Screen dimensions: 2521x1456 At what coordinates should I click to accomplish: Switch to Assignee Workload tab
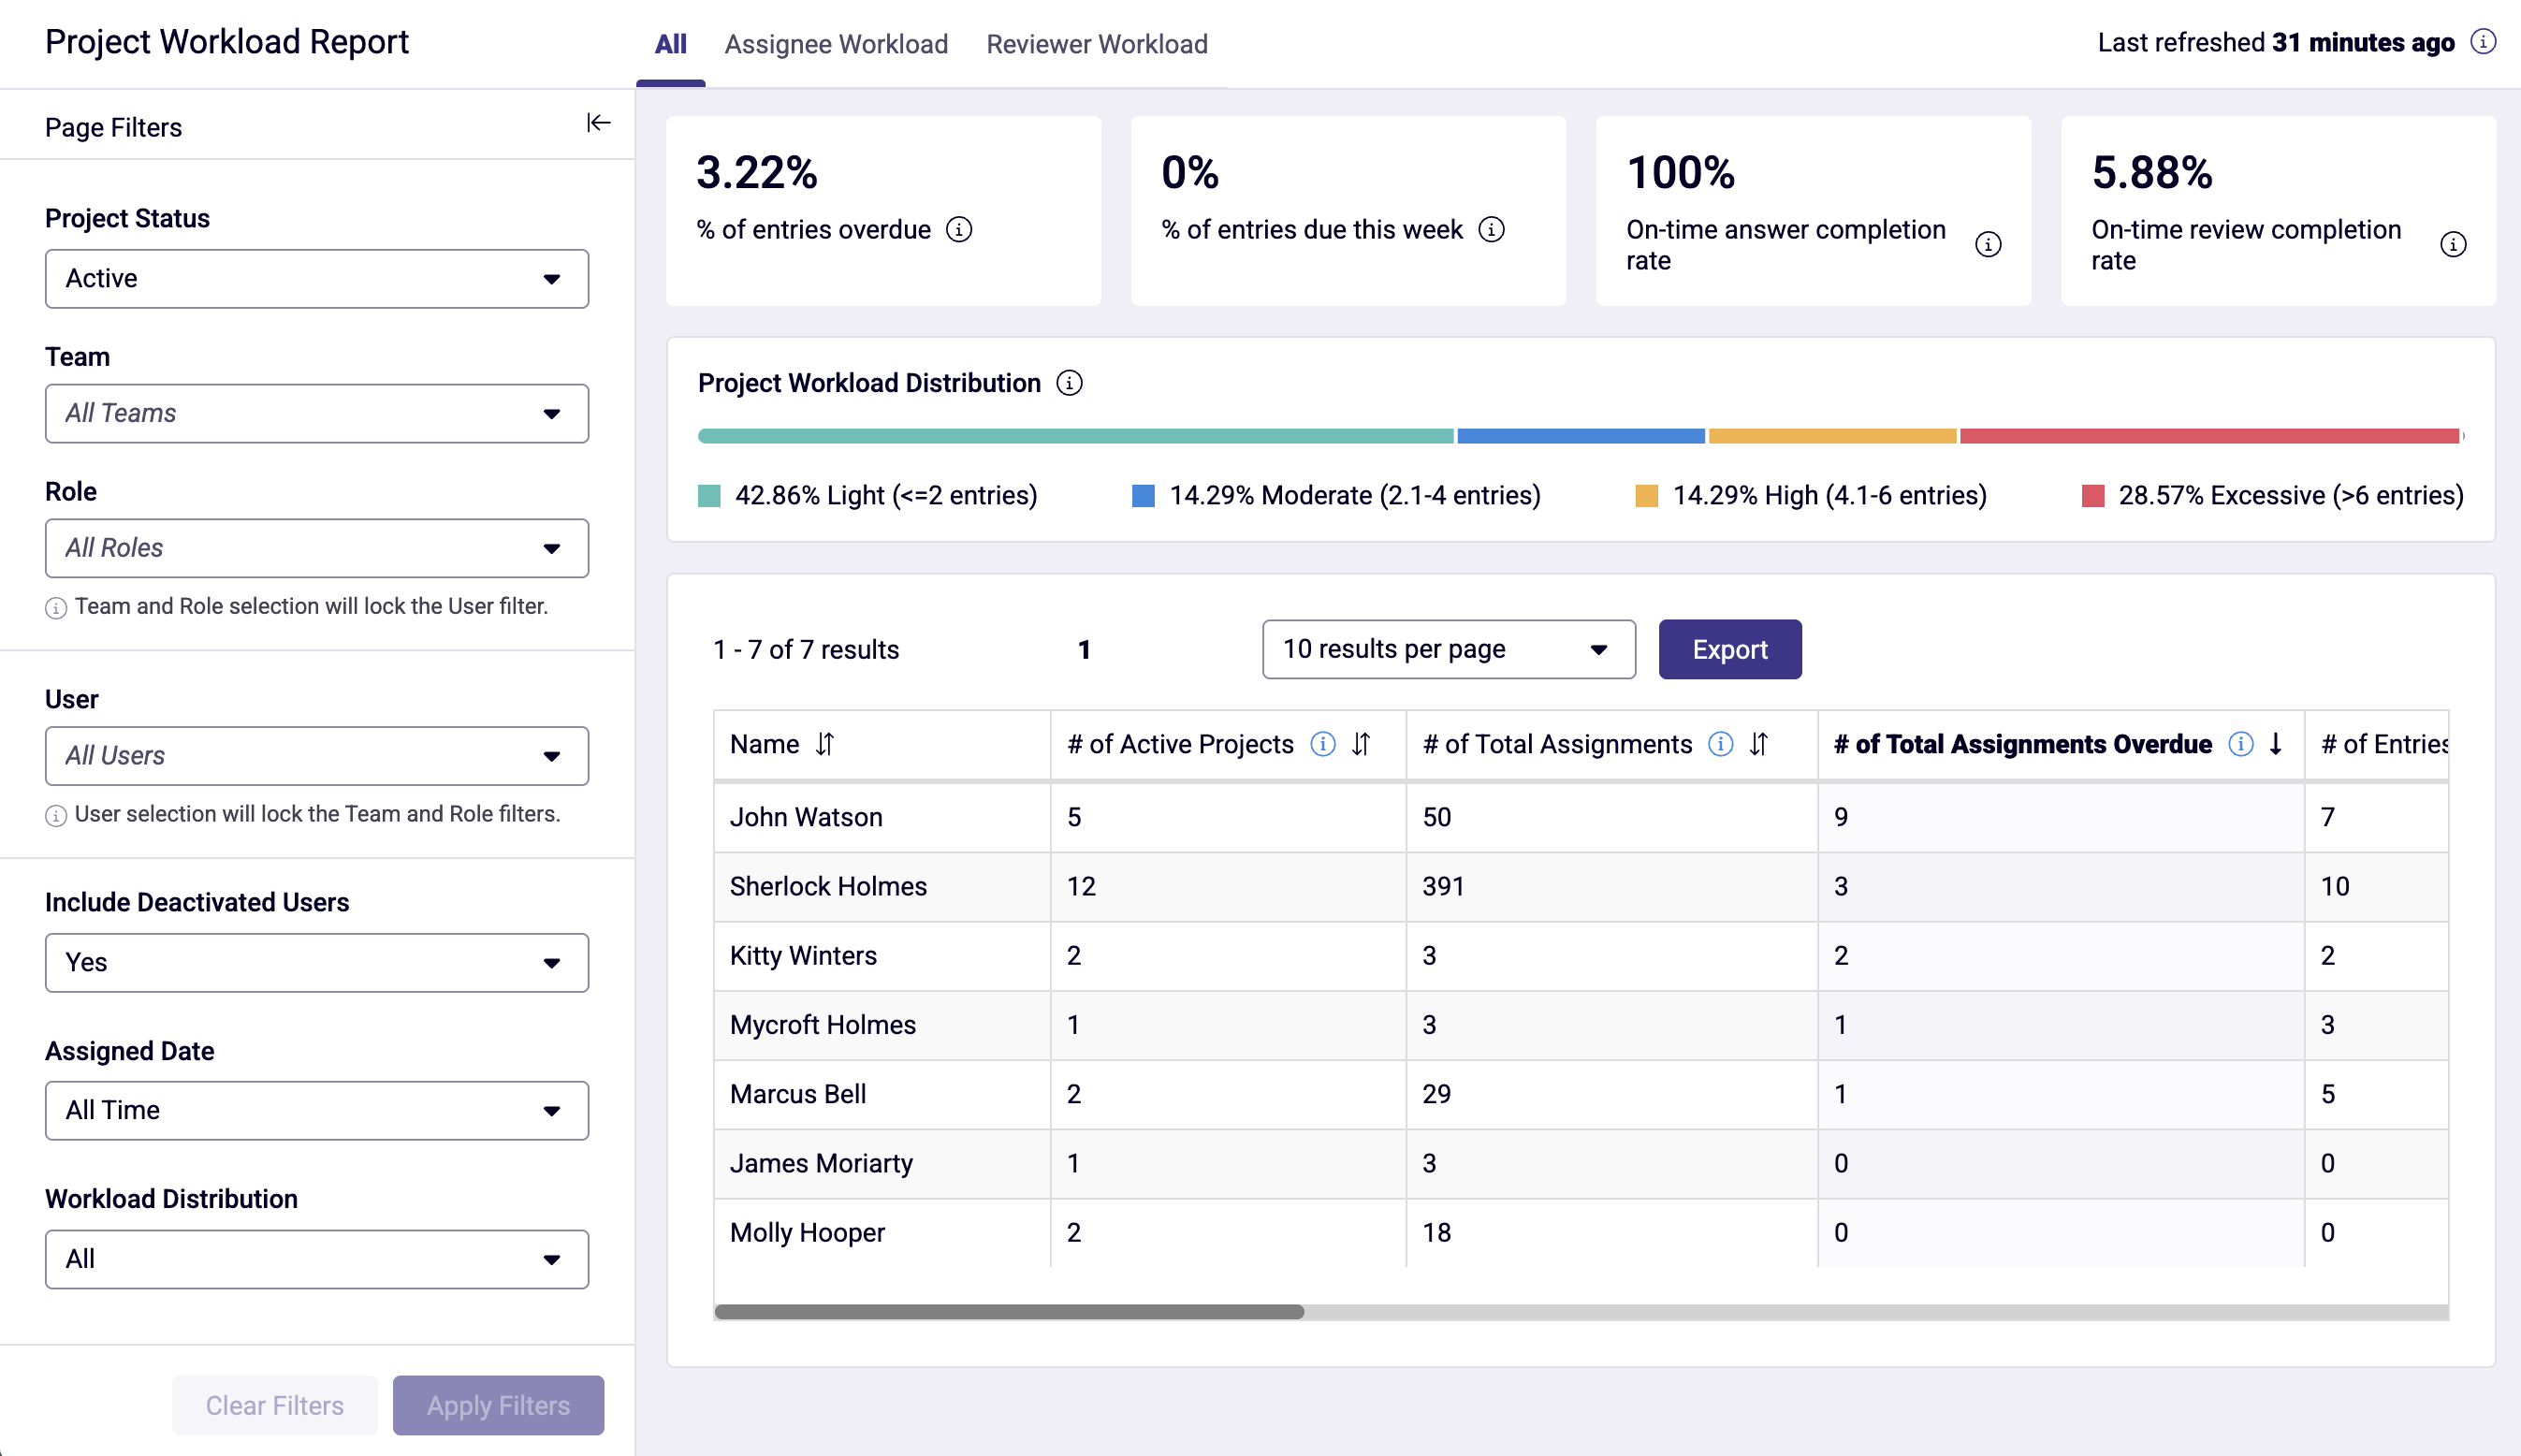tap(836, 44)
